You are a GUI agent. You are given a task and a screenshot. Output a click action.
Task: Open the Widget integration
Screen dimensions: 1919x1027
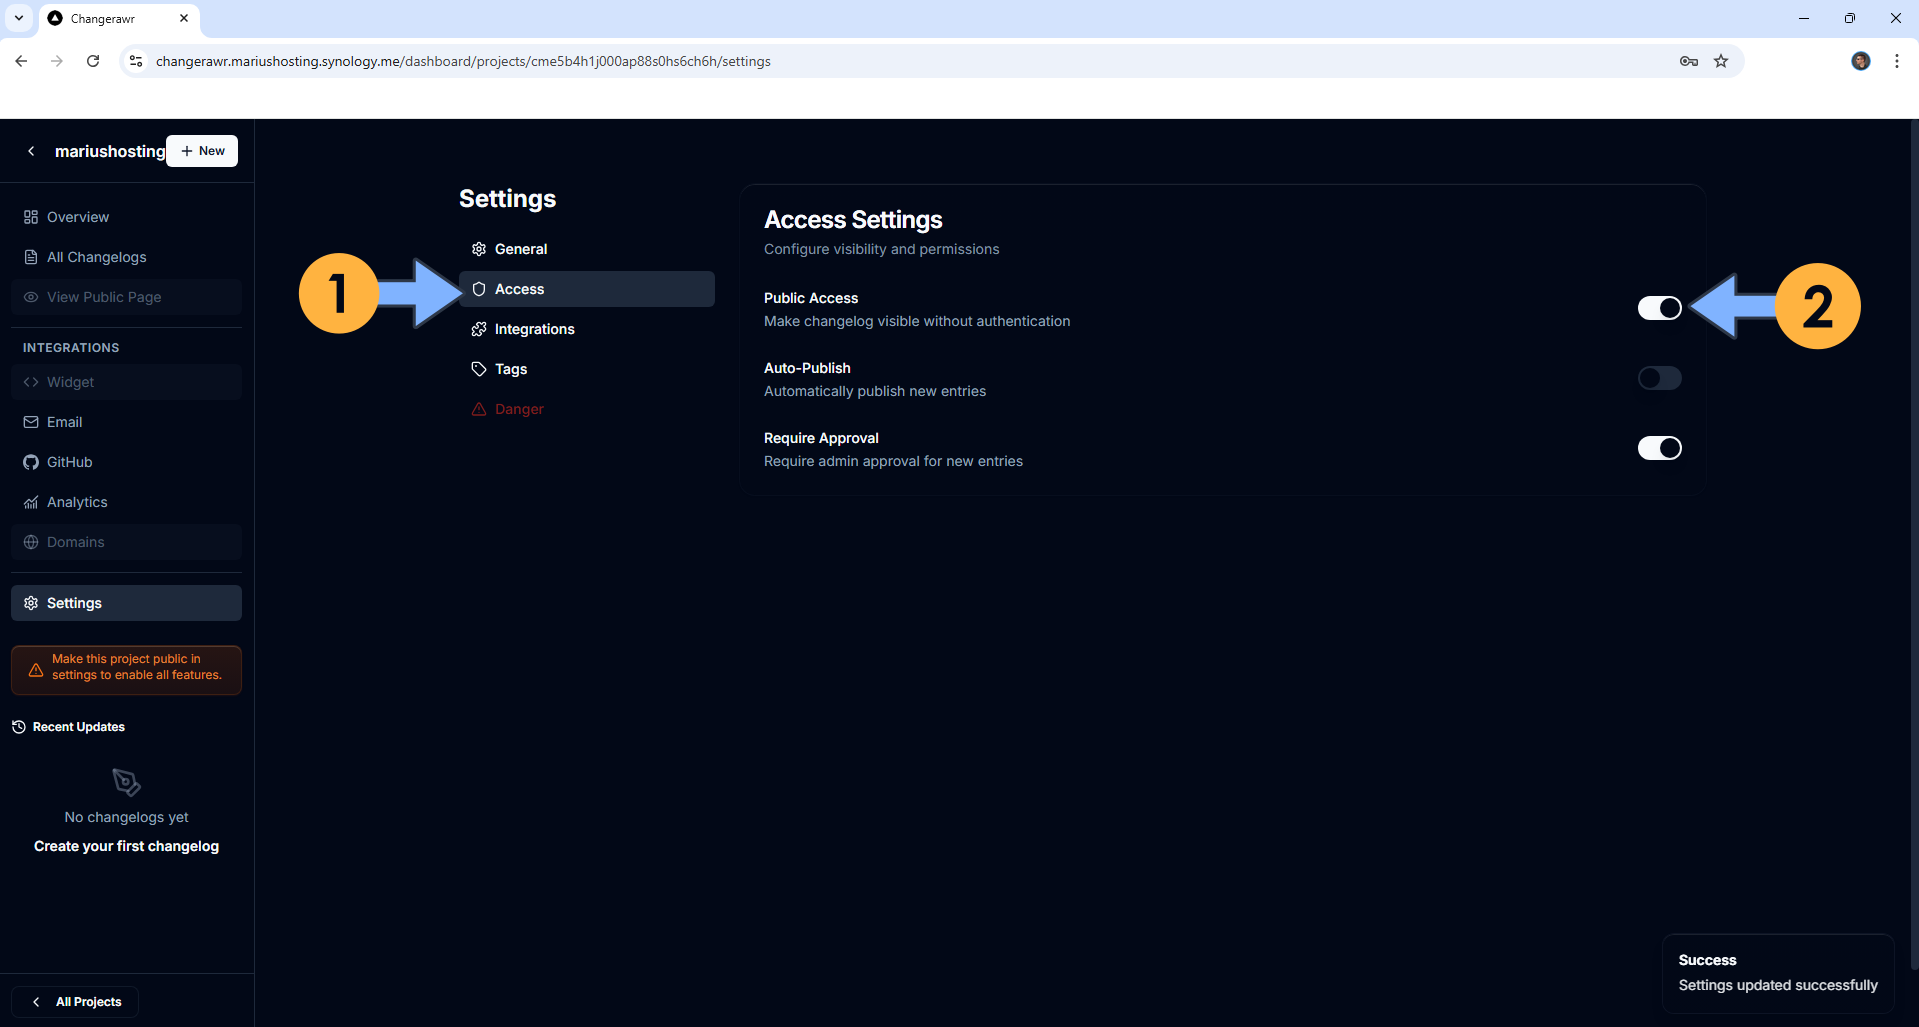pyautogui.click(x=126, y=382)
